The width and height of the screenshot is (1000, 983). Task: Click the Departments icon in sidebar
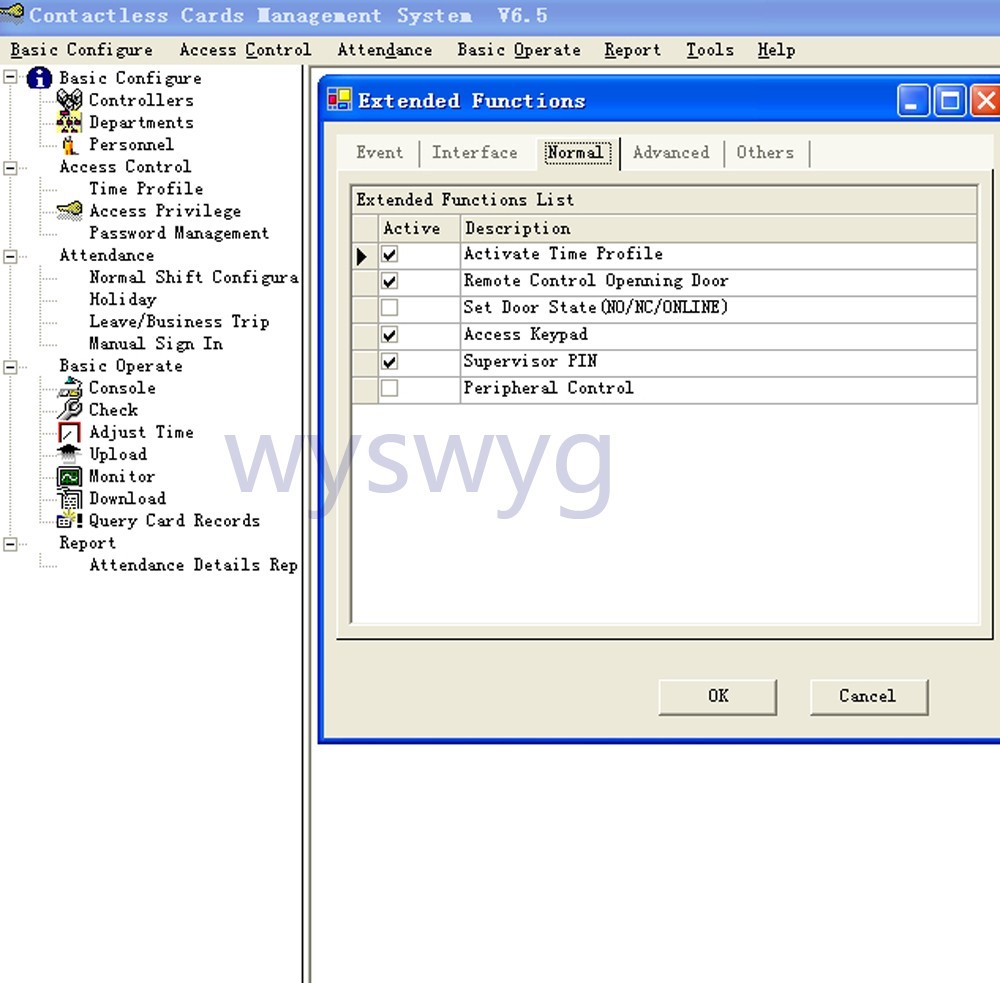[69, 122]
